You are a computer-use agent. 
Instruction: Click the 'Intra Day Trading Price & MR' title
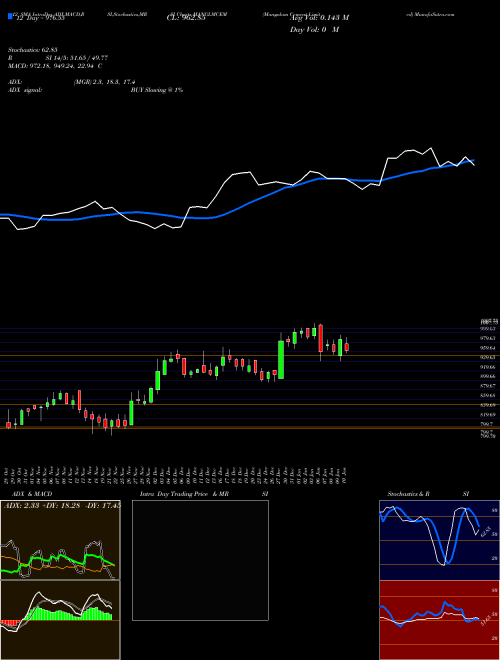coord(184,494)
